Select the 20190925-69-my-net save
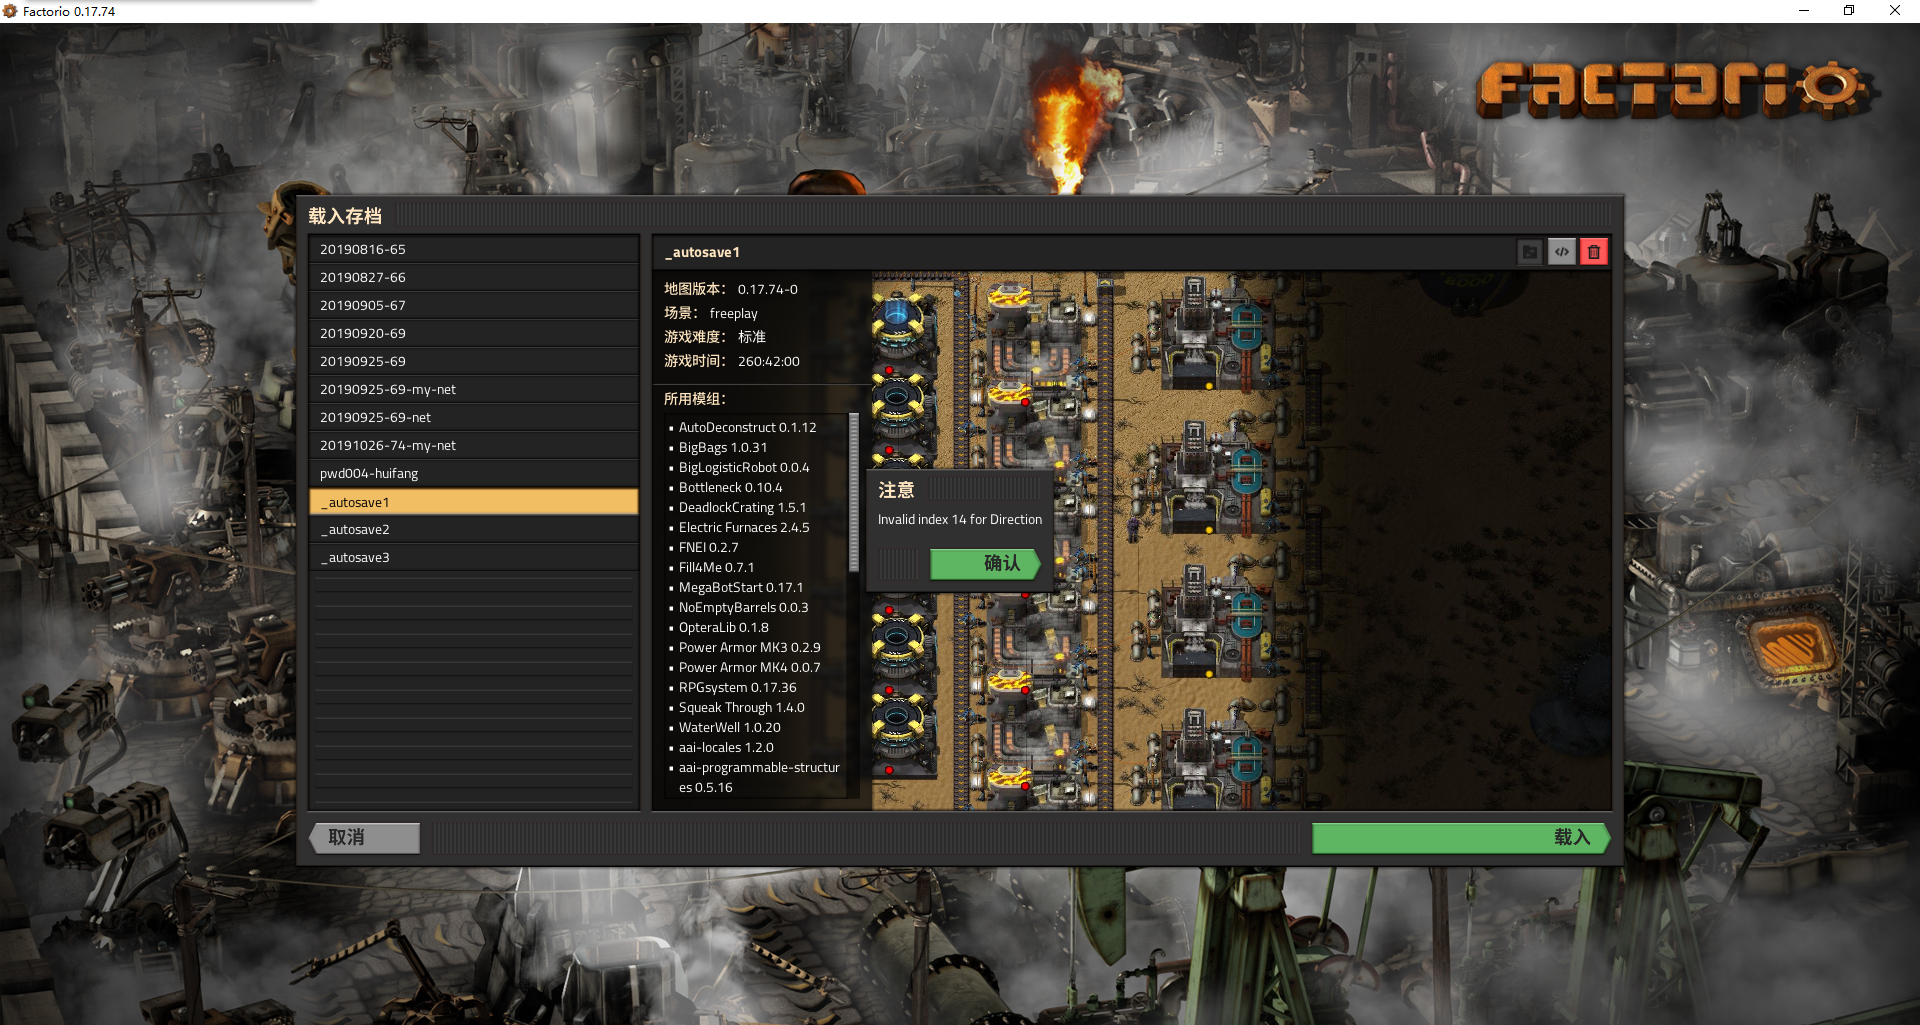This screenshot has height=1025, width=1920. (474, 389)
